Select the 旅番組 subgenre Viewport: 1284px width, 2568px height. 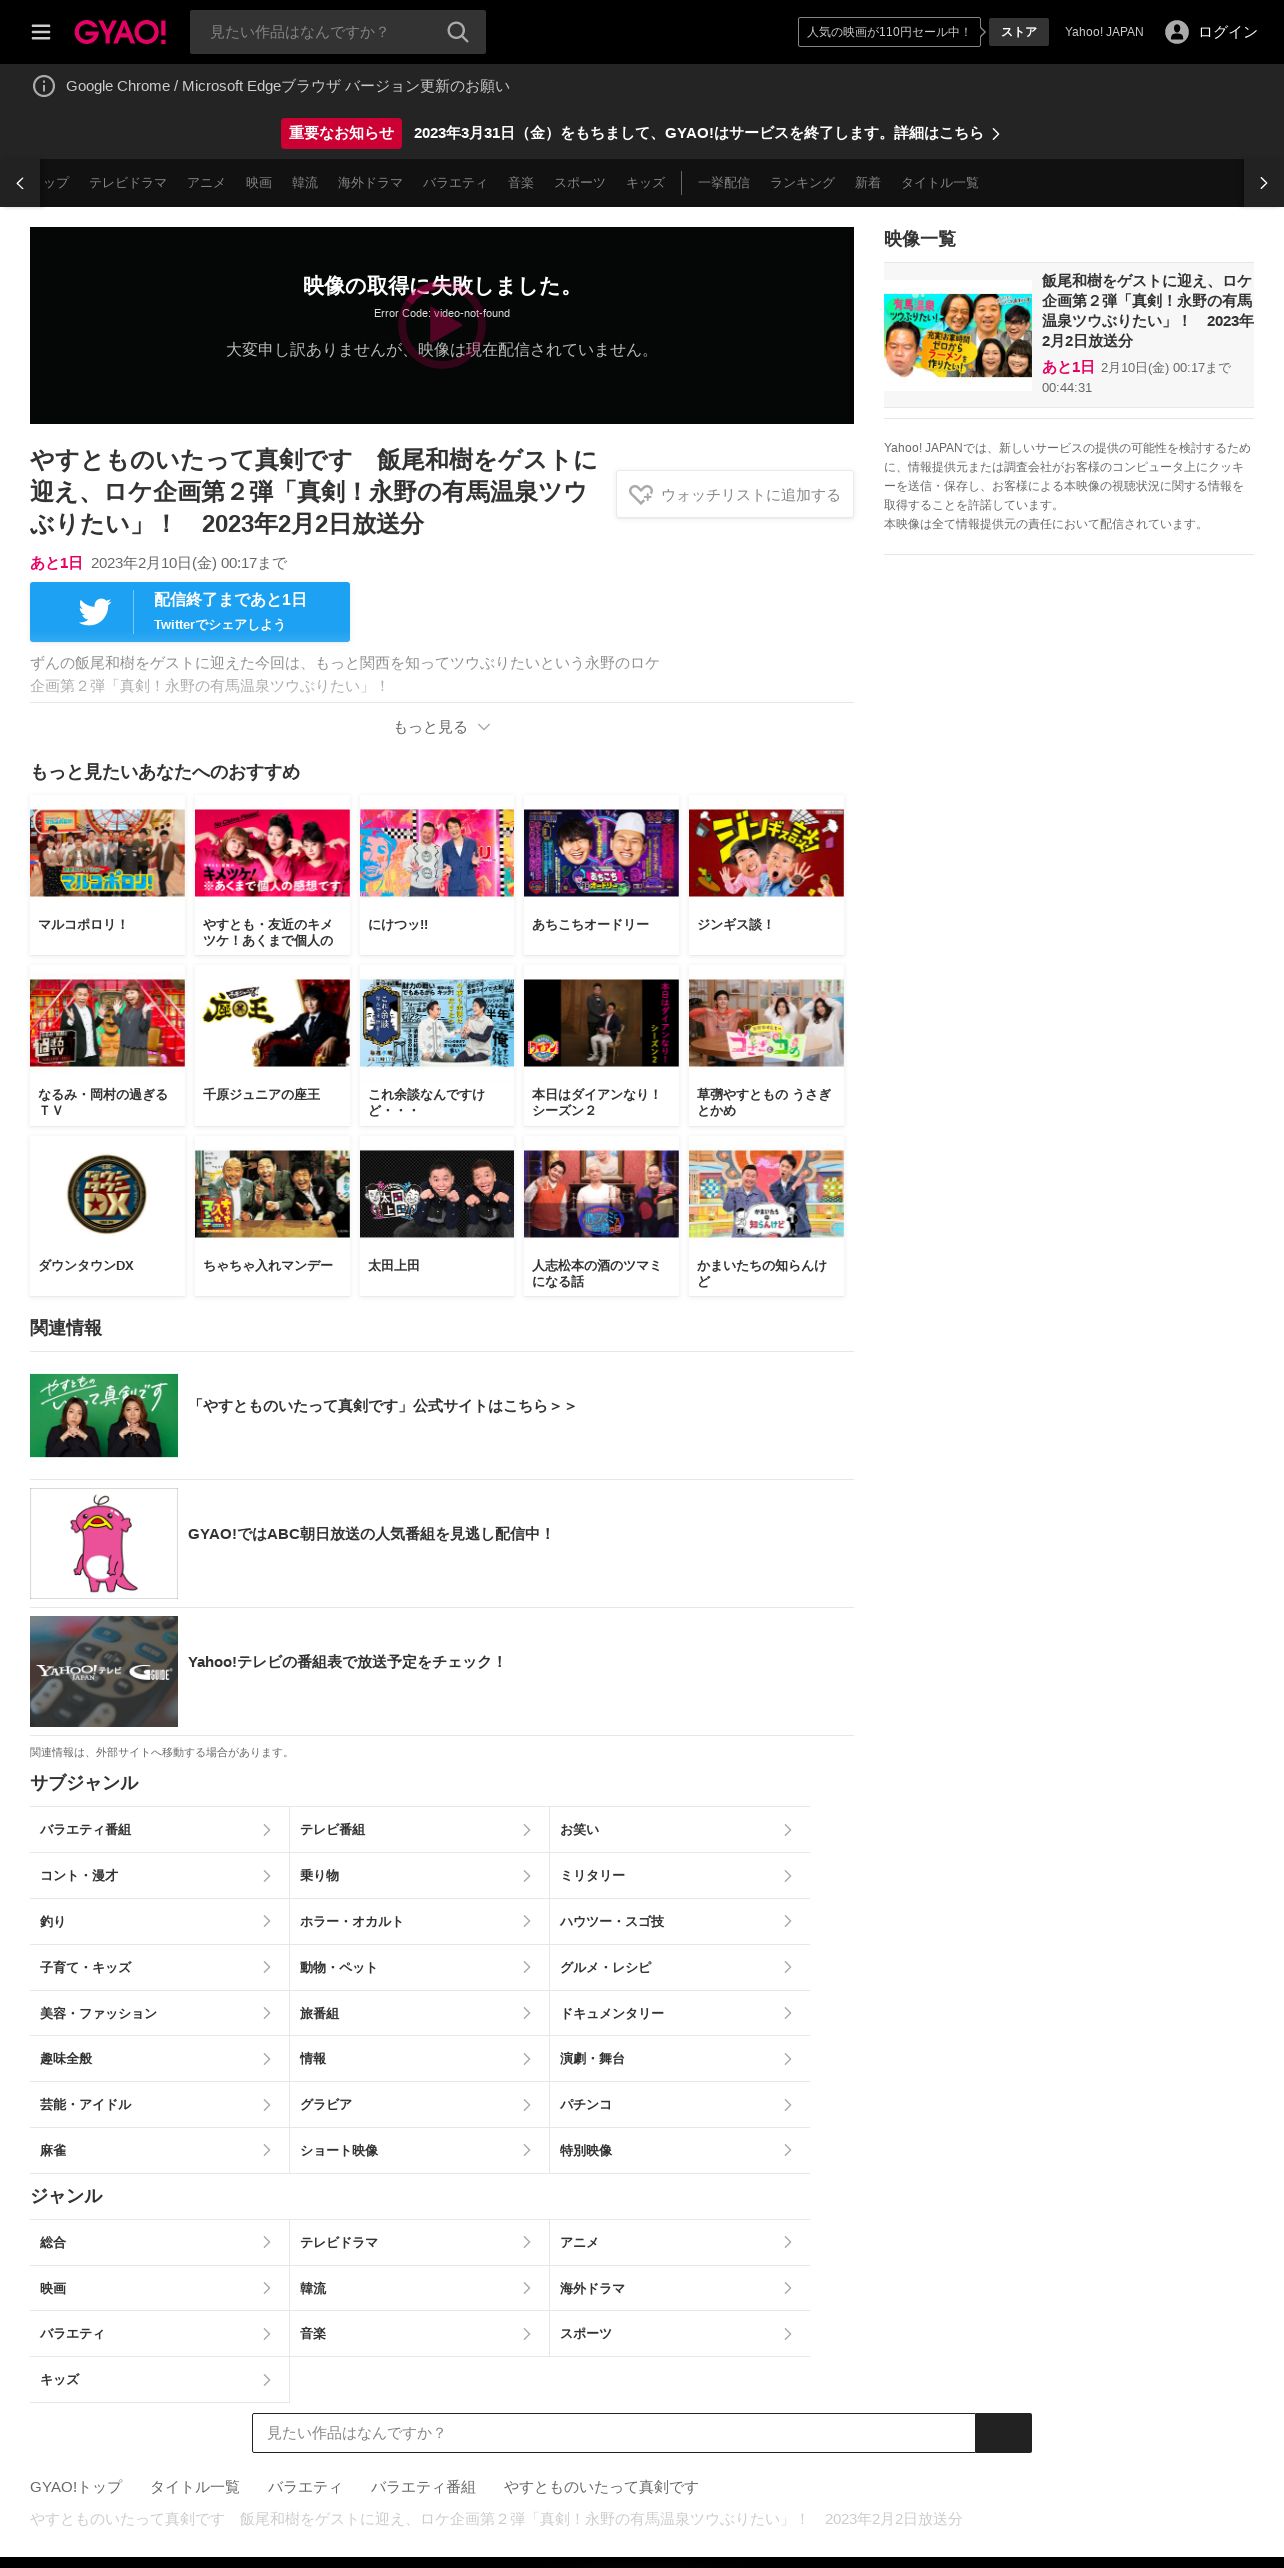coord(419,2013)
